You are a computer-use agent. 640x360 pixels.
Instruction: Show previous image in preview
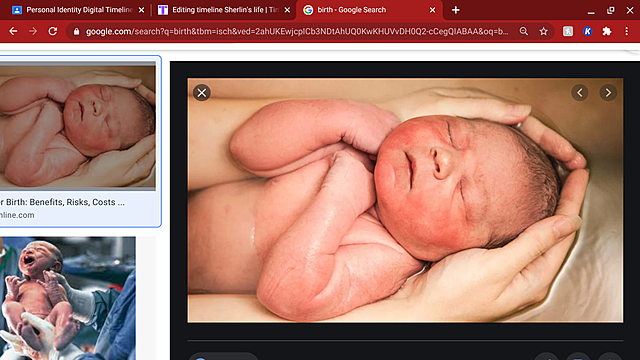coord(580,93)
